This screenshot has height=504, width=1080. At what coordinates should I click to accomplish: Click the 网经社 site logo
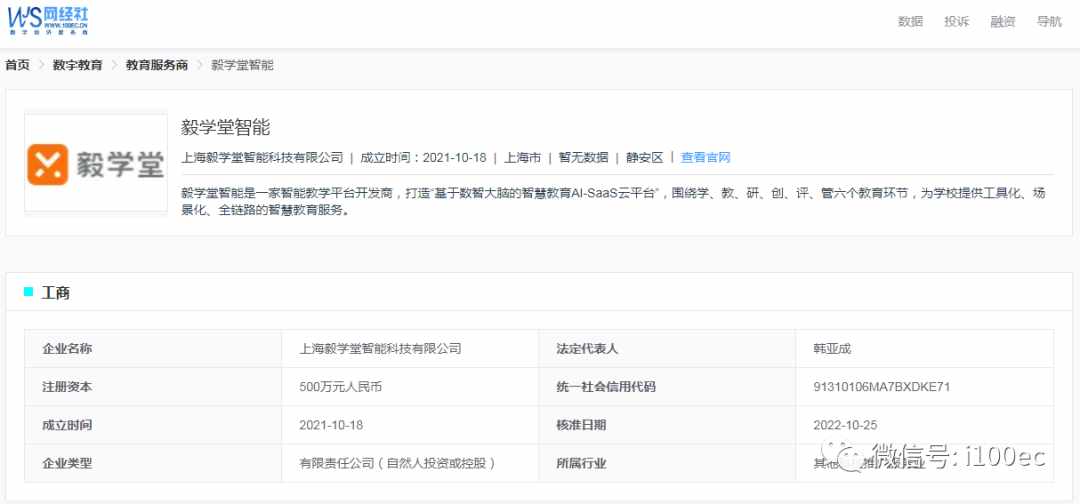click(x=48, y=21)
